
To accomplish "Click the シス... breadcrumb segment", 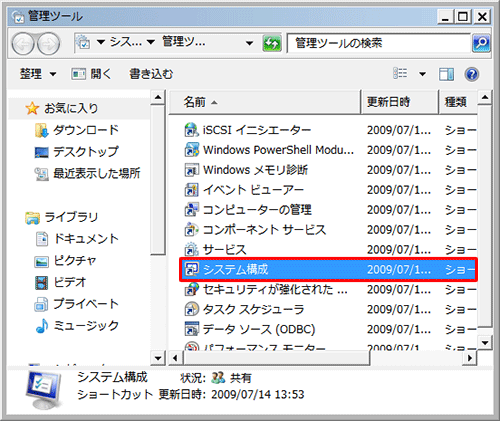I will coord(126,42).
